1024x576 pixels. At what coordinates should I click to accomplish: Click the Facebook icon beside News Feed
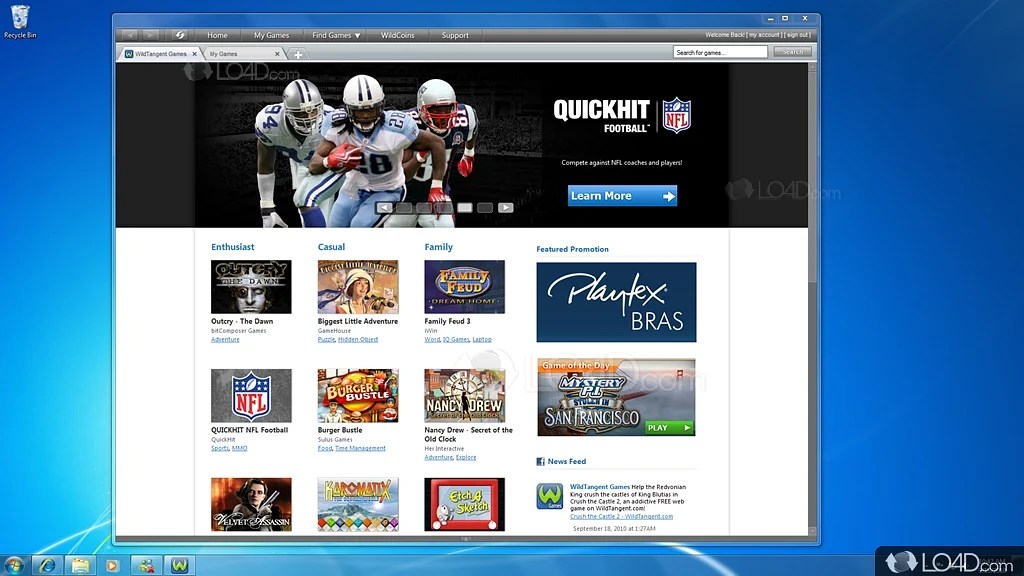540,461
